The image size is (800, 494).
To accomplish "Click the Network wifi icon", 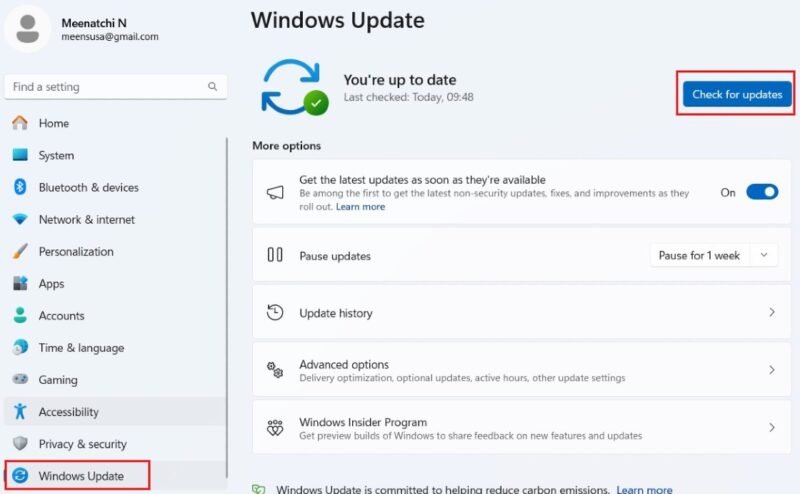I will point(20,219).
